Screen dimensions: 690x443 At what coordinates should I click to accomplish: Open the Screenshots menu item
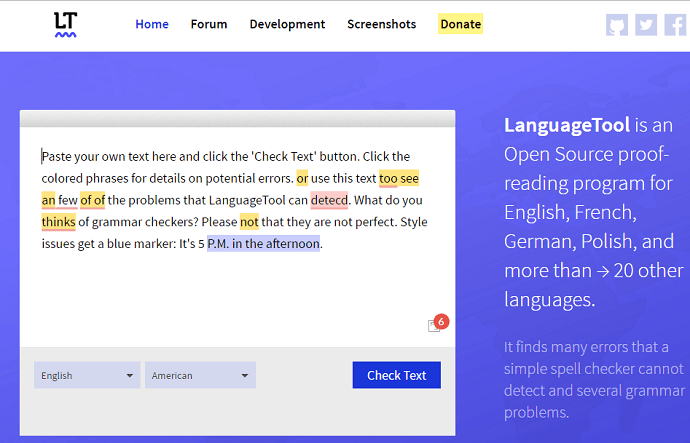pos(382,24)
